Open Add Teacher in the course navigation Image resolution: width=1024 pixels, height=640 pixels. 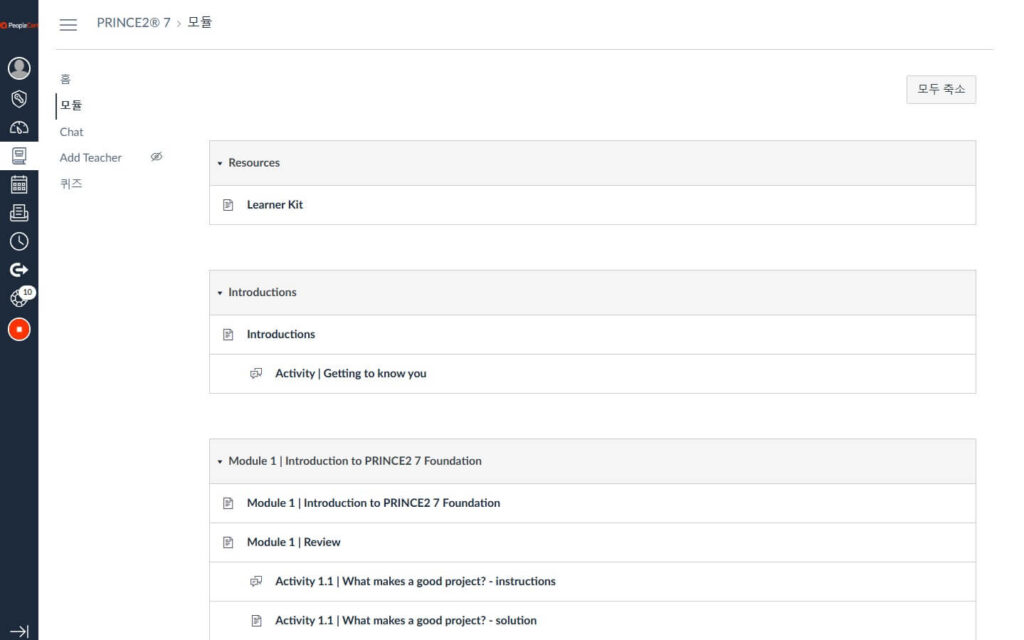(91, 157)
